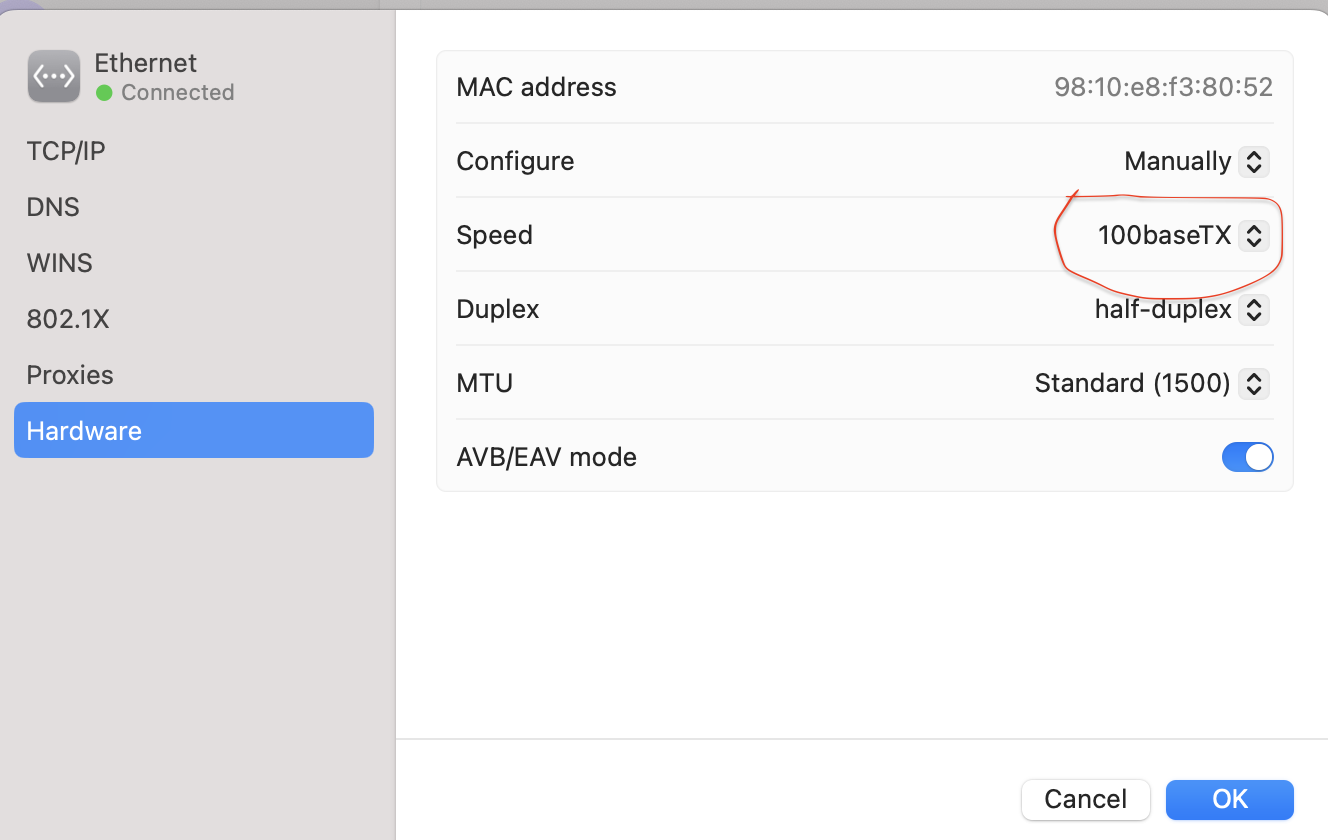Viewport: 1328px width, 840px height.
Task: Open the 802.1X settings pane
Action: 68,319
